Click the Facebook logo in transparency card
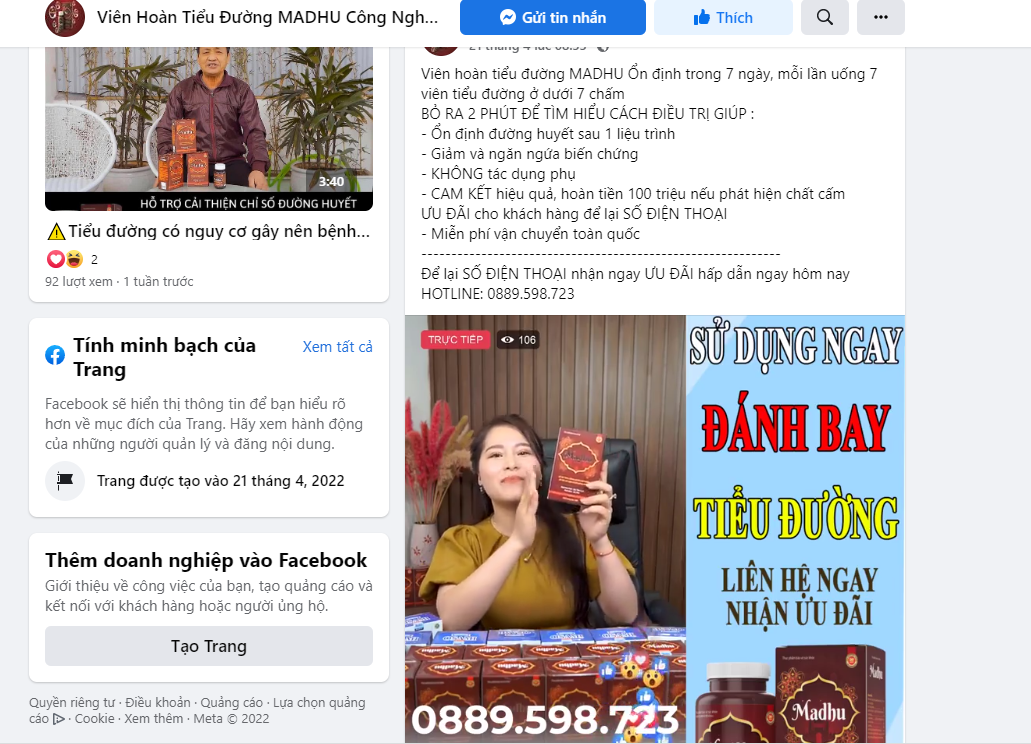1031x744 pixels. click(x=55, y=355)
